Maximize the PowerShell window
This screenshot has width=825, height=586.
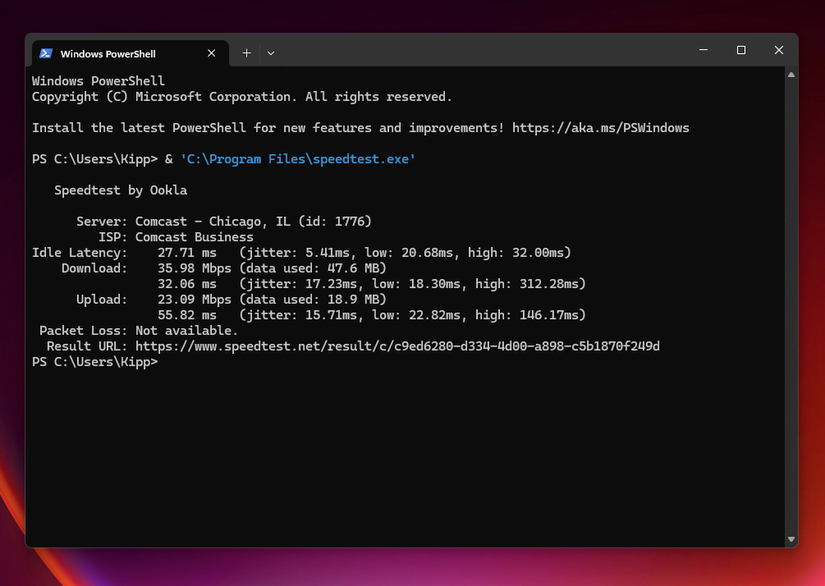[740, 49]
